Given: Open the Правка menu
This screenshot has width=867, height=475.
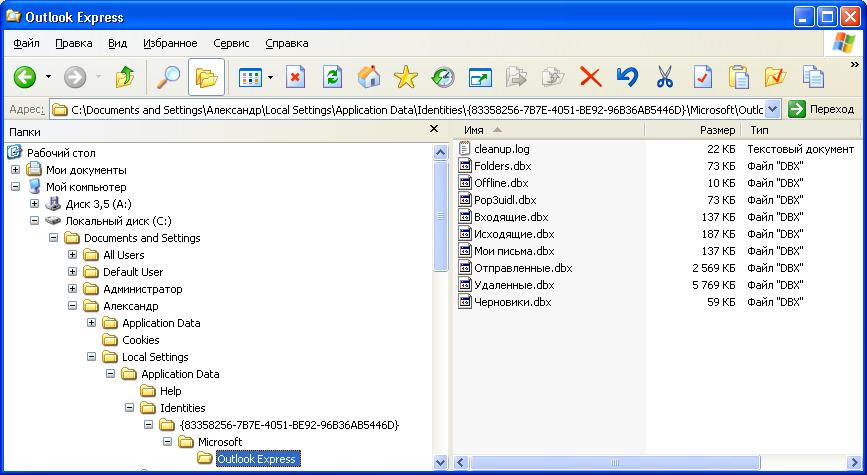Looking at the screenshot, I should coord(74,43).
